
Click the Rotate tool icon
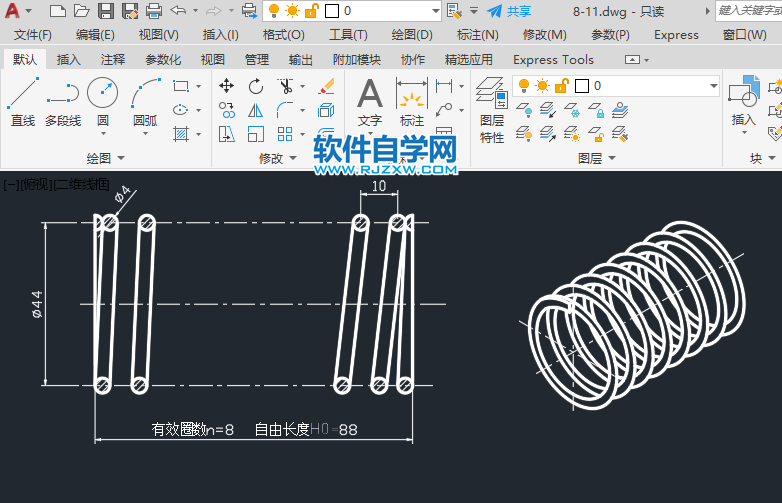256,86
